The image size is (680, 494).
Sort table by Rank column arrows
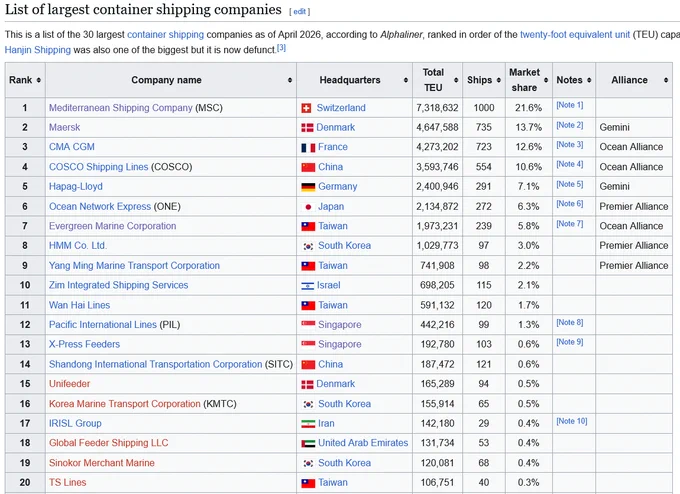coord(39,80)
